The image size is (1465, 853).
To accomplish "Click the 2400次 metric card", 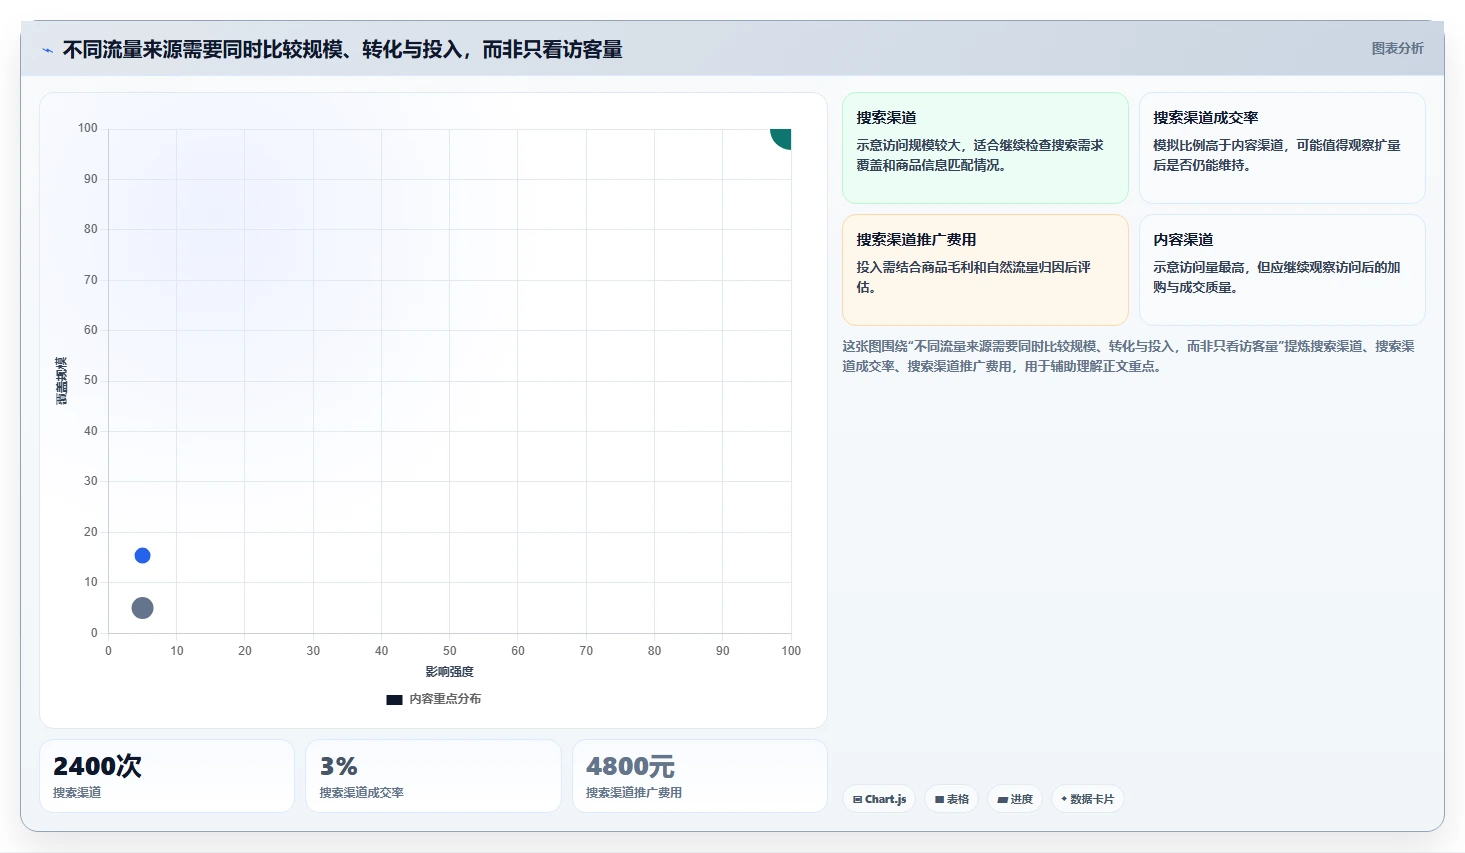I will tap(167, 776).
